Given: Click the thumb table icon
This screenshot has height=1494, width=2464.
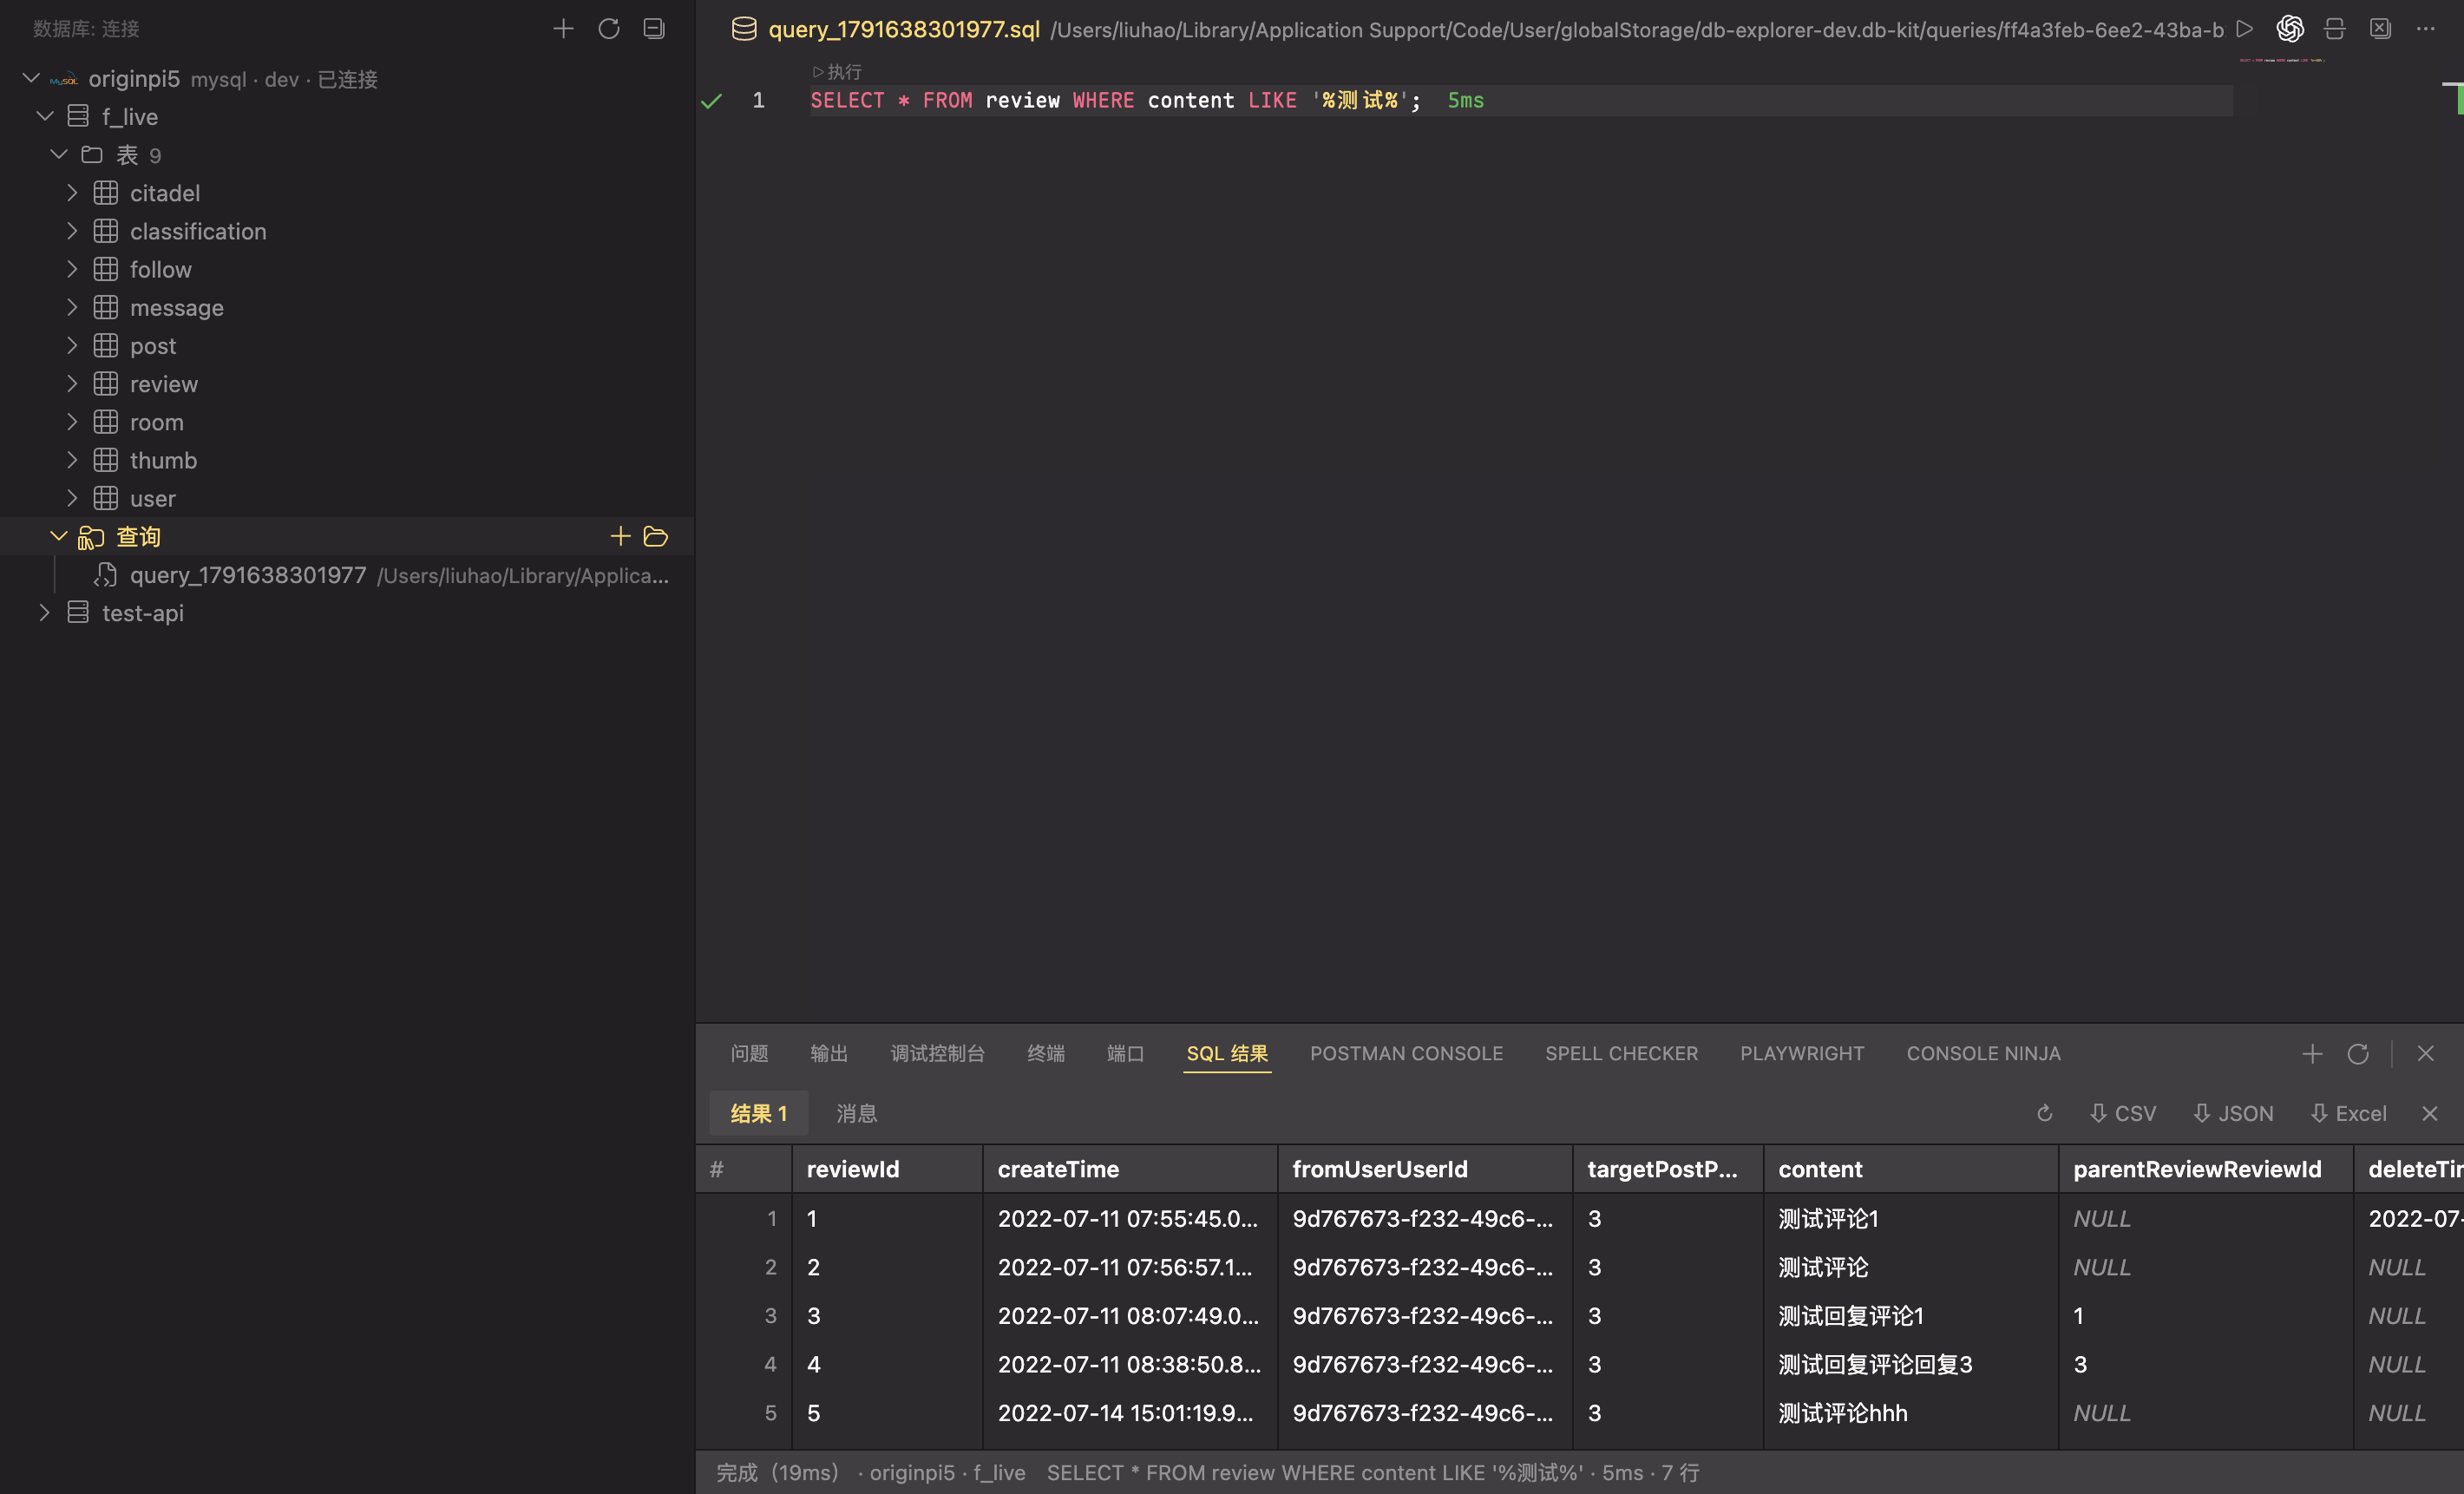Looking at the screenshot, I should [106, 460].
